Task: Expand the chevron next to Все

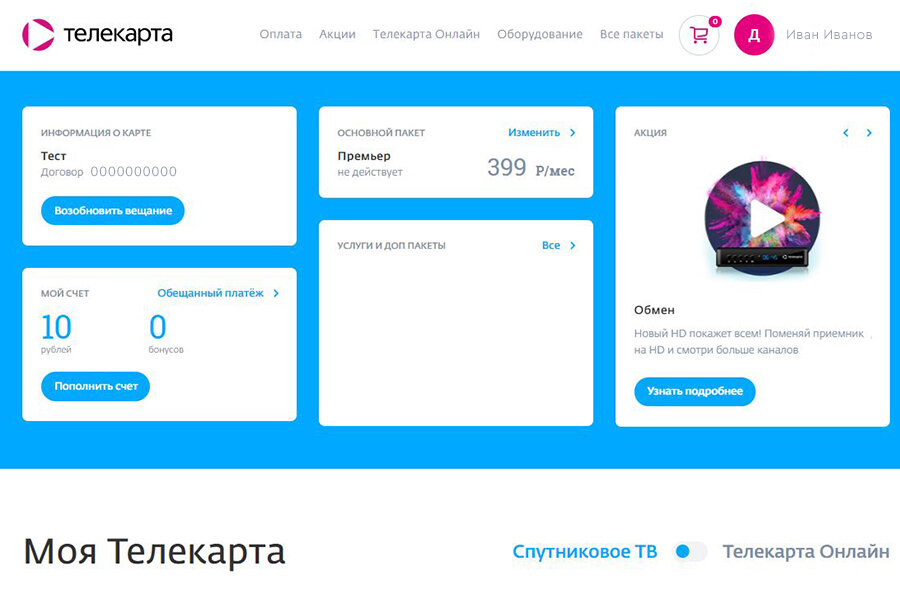Action: coord(572,246)
